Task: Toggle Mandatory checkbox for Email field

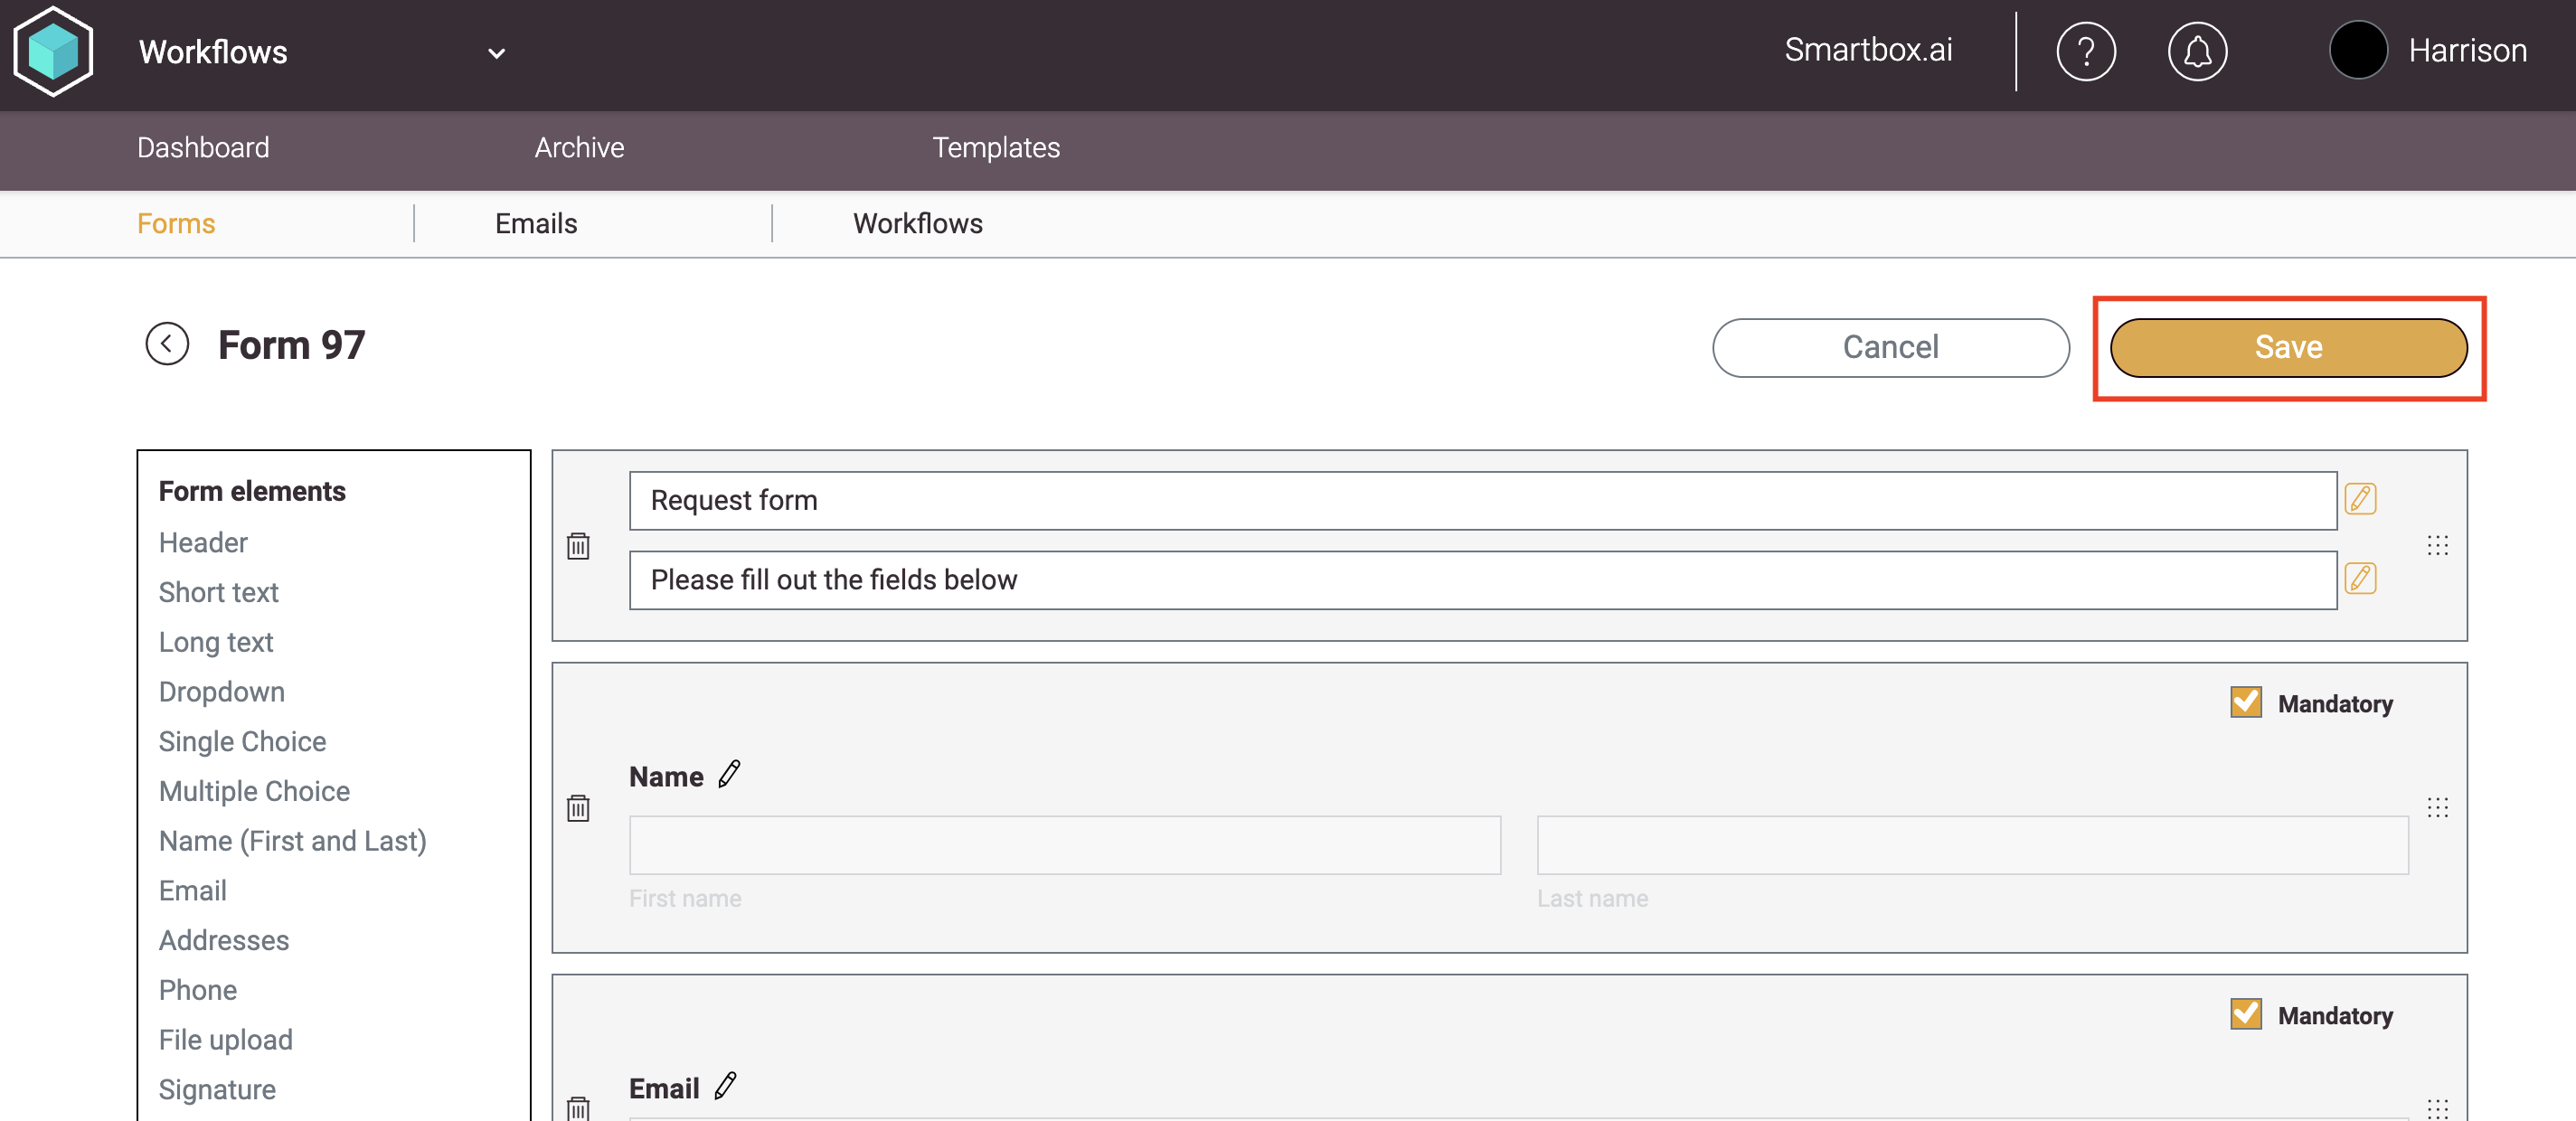Action: tap(2245, 1014)
